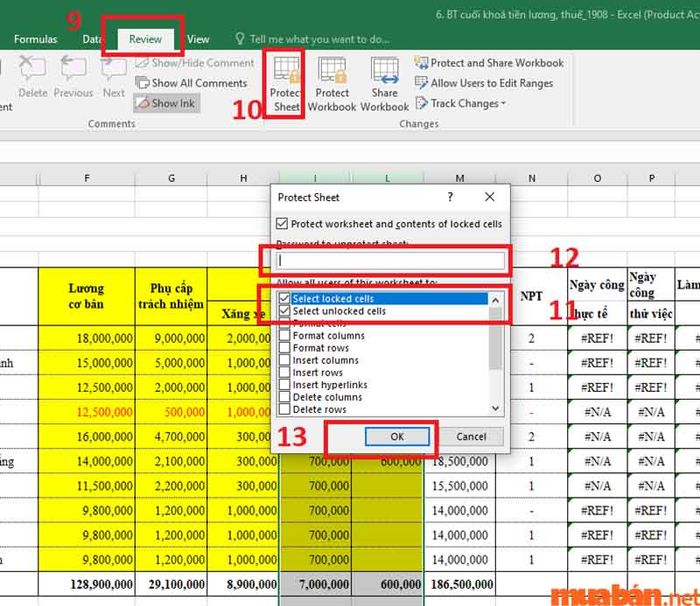Select column F header

tap(87, 178)
